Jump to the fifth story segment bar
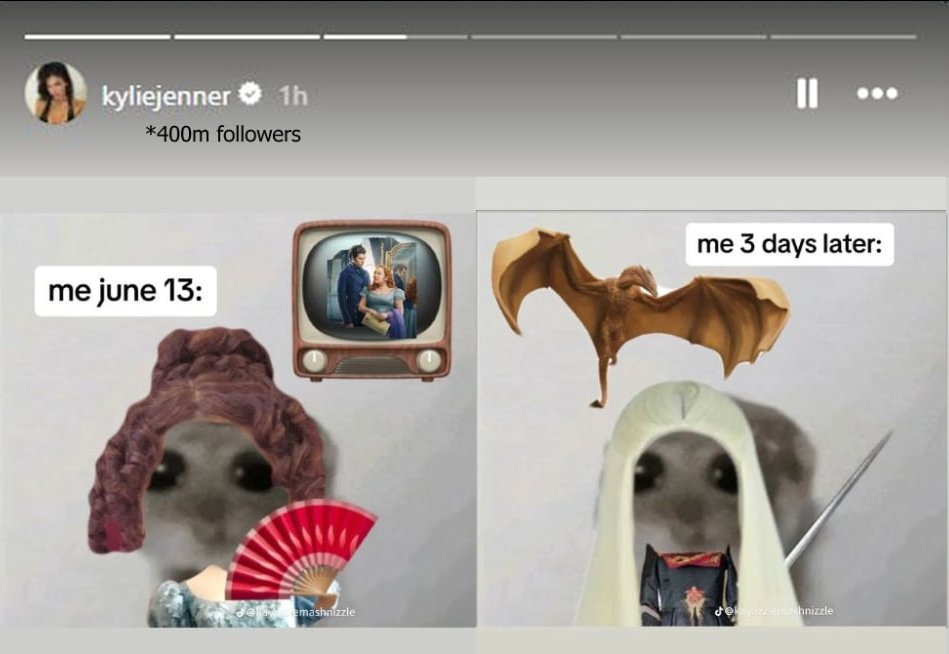Image resolution: width=949 pixels, height=654 pixels. tap(694, 37)
